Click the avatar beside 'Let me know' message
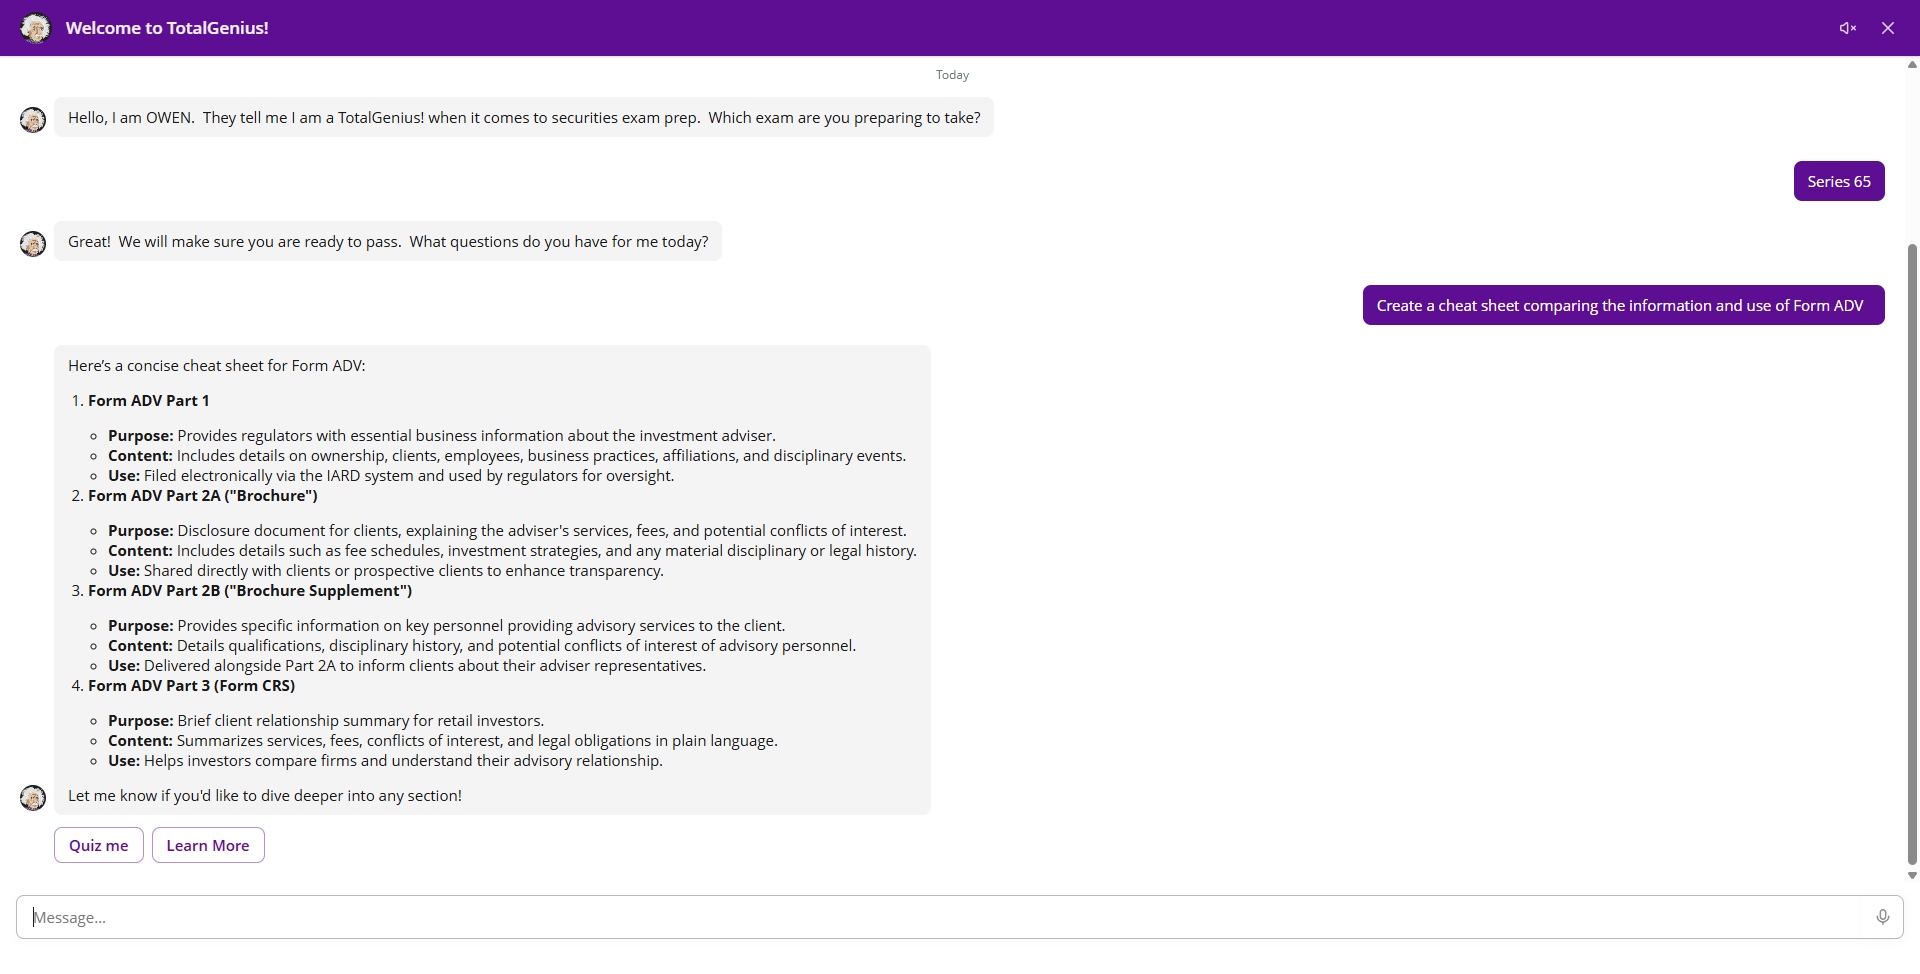 tap(33, 797)
